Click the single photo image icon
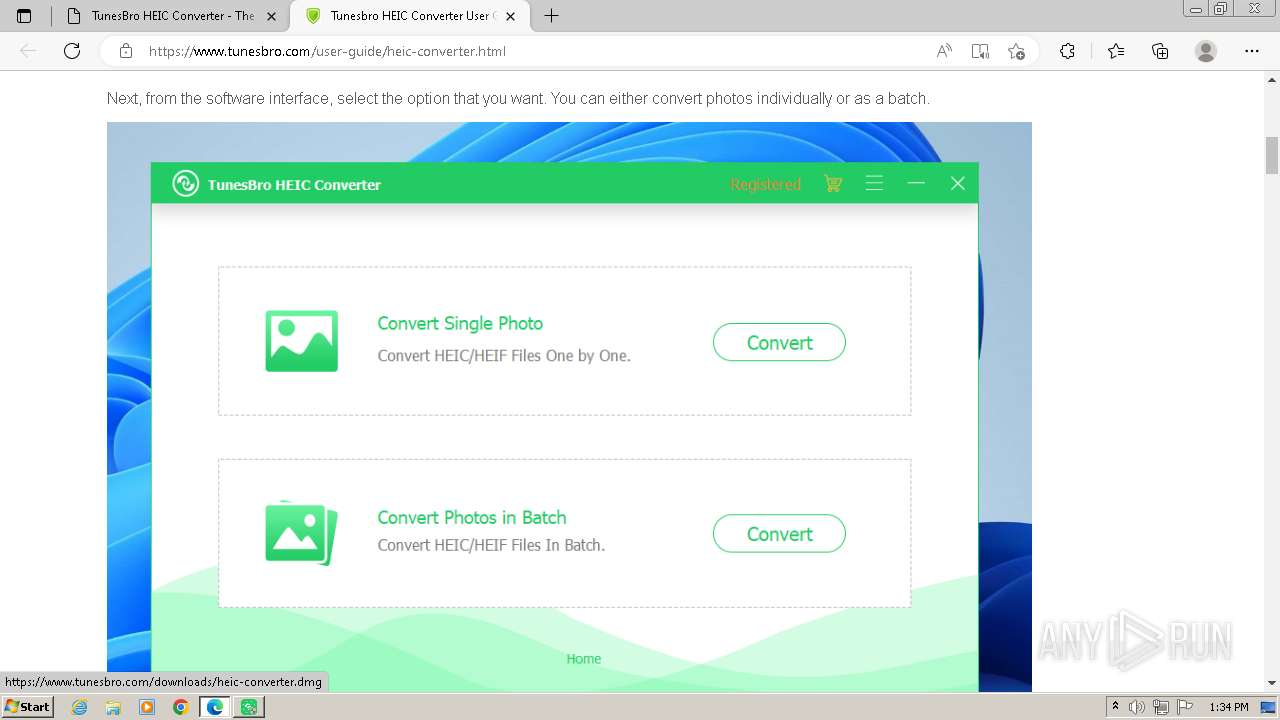The image size is (1280, 720). 301,341
